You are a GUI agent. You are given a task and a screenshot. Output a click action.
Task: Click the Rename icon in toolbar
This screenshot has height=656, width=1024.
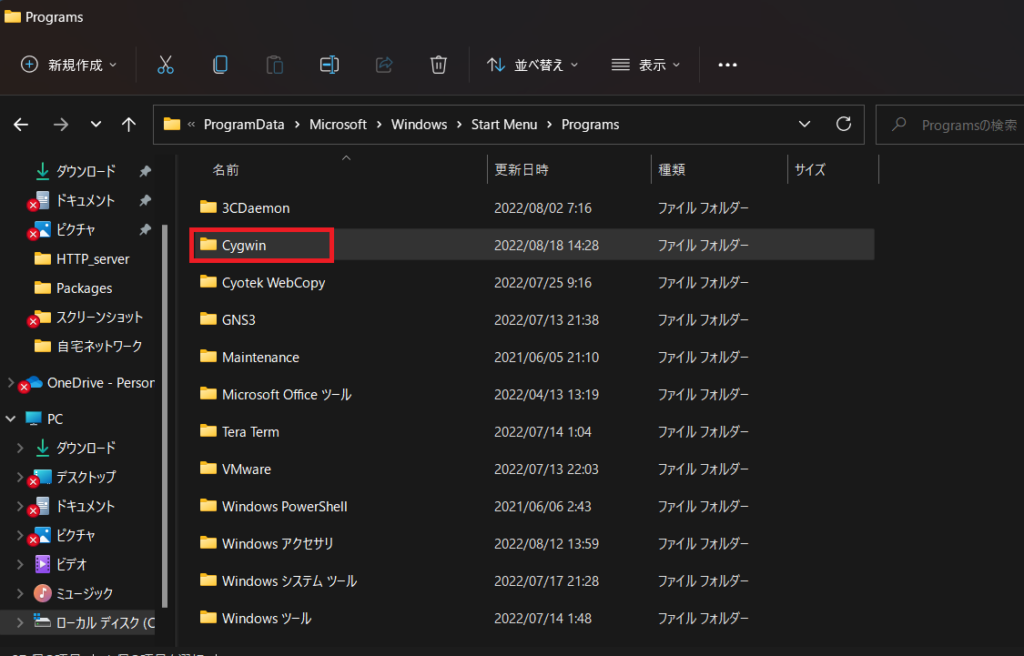click(329, 65)
